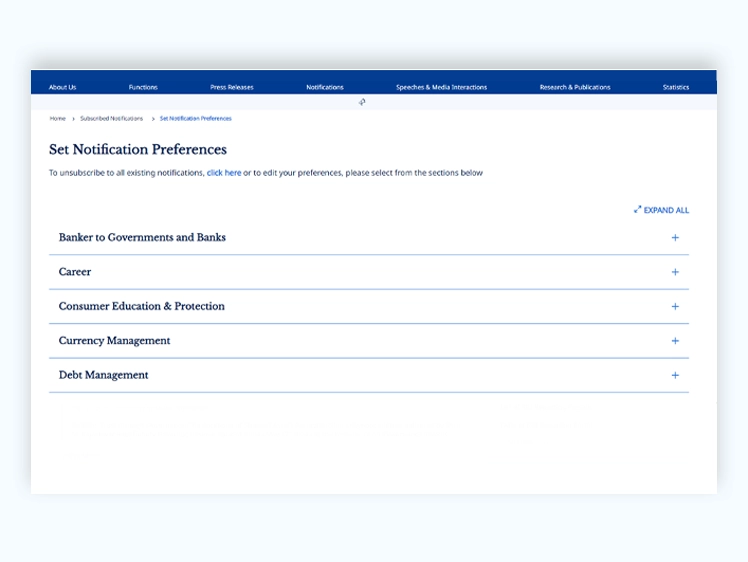The height and width of the screenshot is (562, 748).
Task: Open the Statistics menu item
Action: (x=675, y=87)
